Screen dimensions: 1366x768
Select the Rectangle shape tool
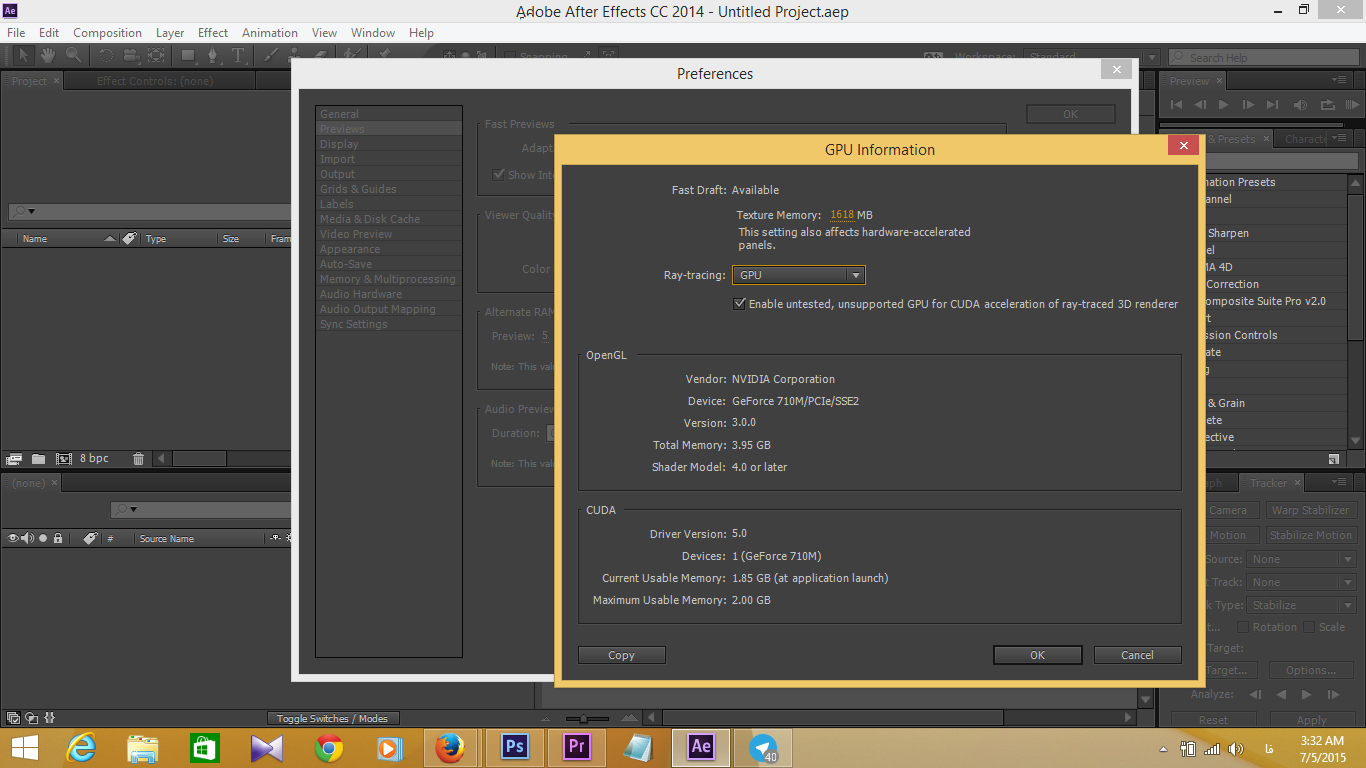tap(188, 56)
